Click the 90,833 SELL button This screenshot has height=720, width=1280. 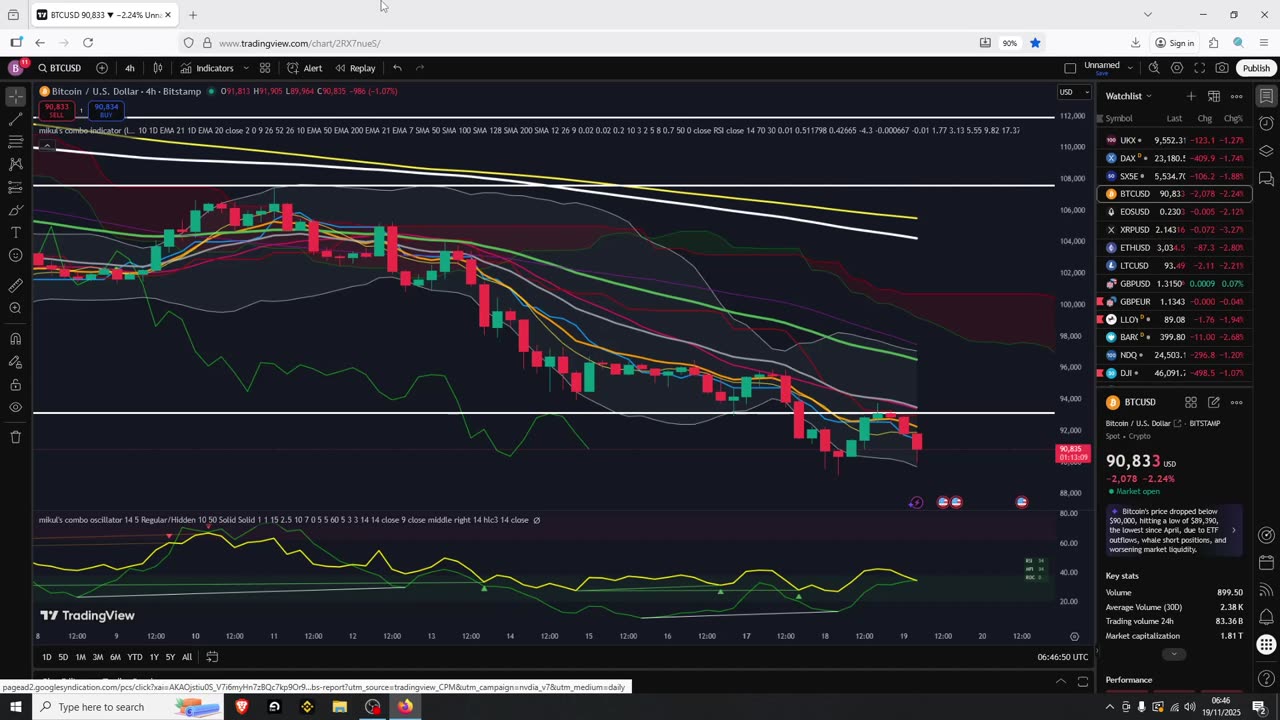tap(56, 110)
